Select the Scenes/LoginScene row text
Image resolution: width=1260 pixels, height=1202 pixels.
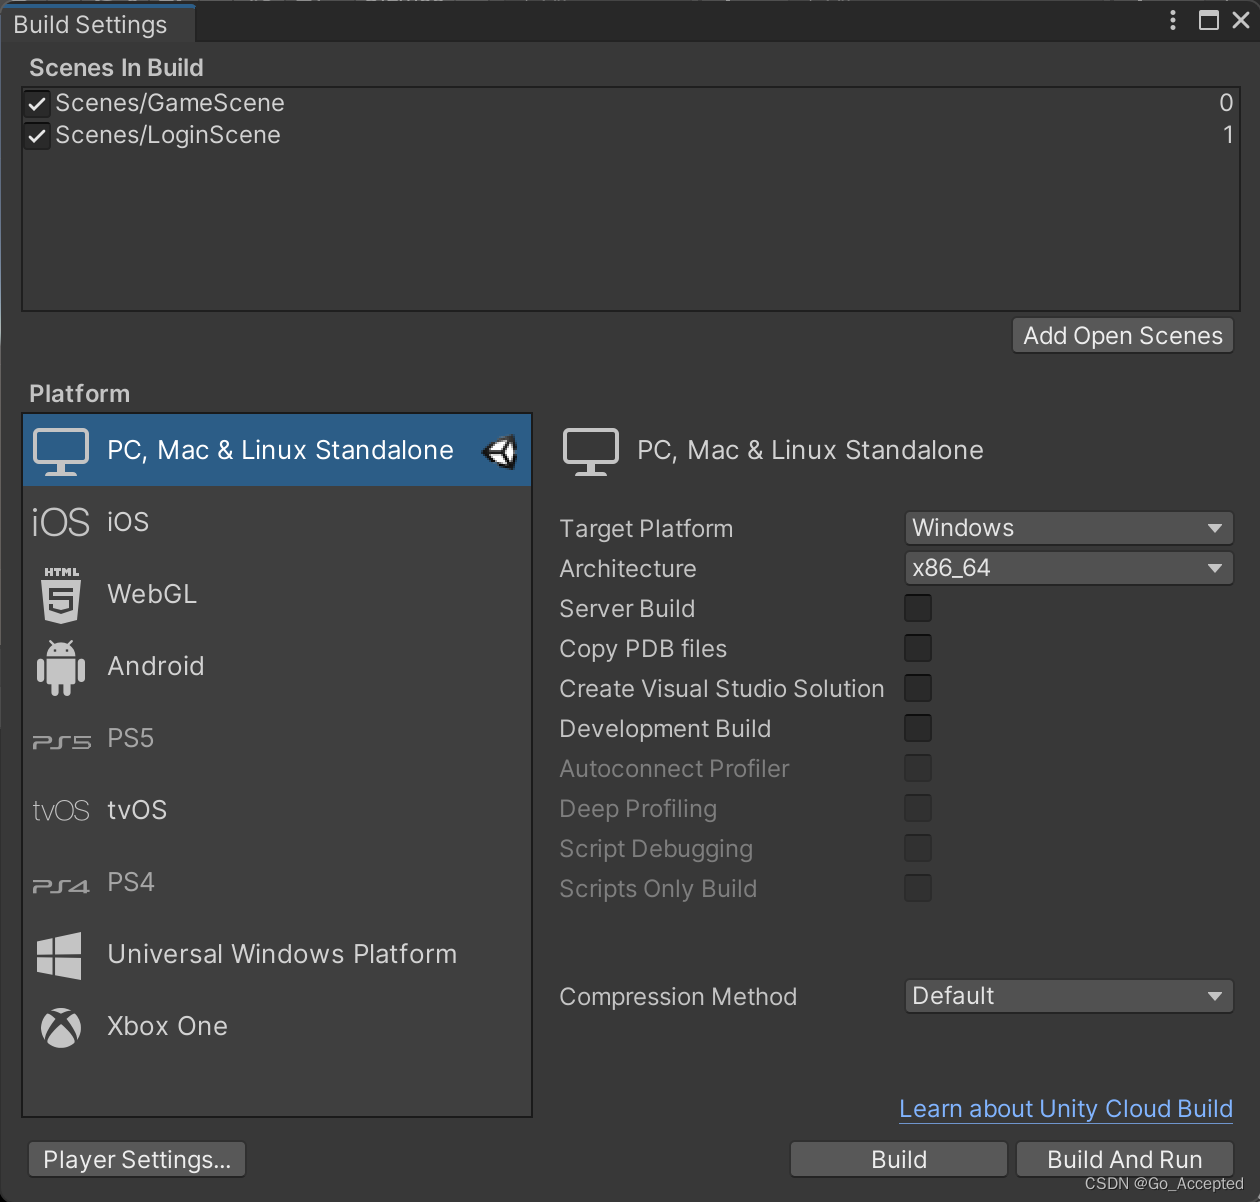(168, 135)
